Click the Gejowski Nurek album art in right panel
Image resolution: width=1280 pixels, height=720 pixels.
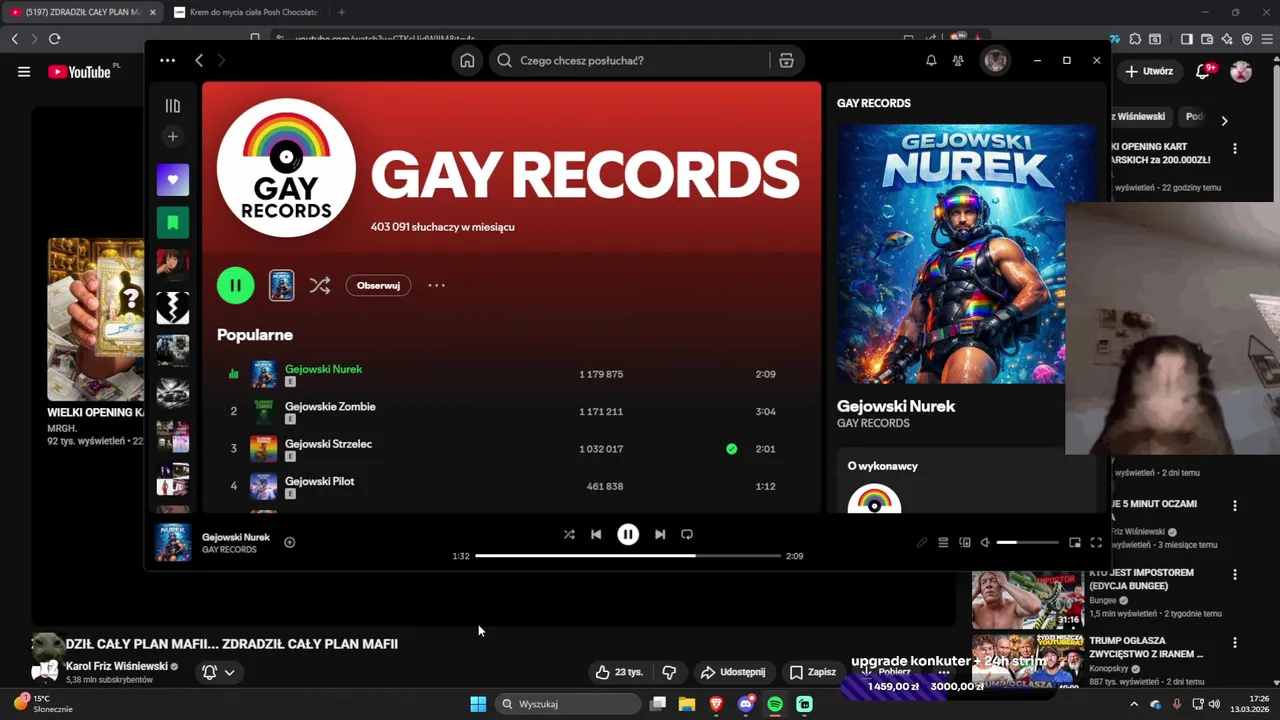tap(966, 254)
